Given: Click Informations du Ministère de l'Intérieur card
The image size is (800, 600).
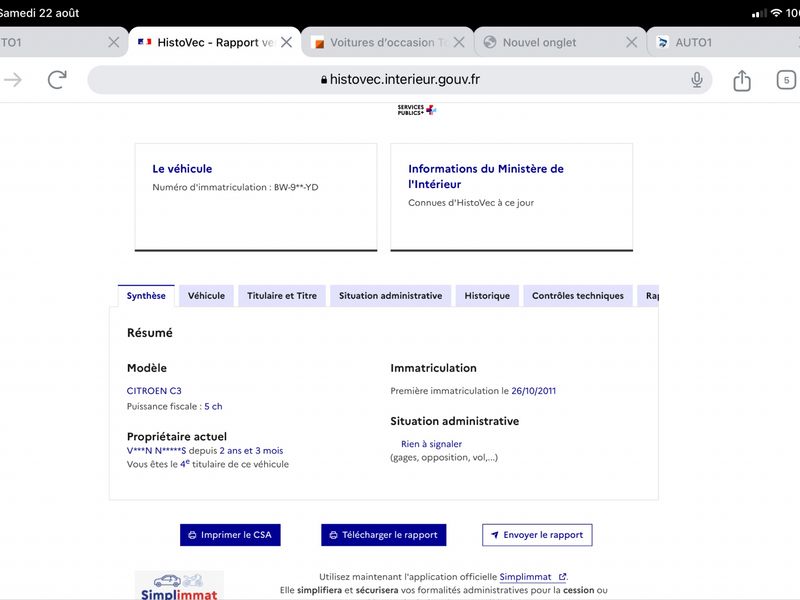Looking at the screenshot, I should click(x=512, y=197).
